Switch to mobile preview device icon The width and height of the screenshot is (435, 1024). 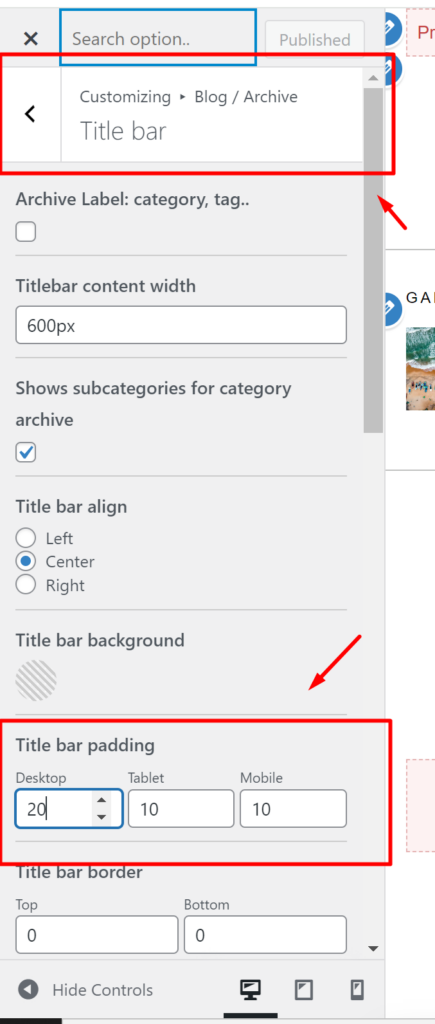[357, 990]
